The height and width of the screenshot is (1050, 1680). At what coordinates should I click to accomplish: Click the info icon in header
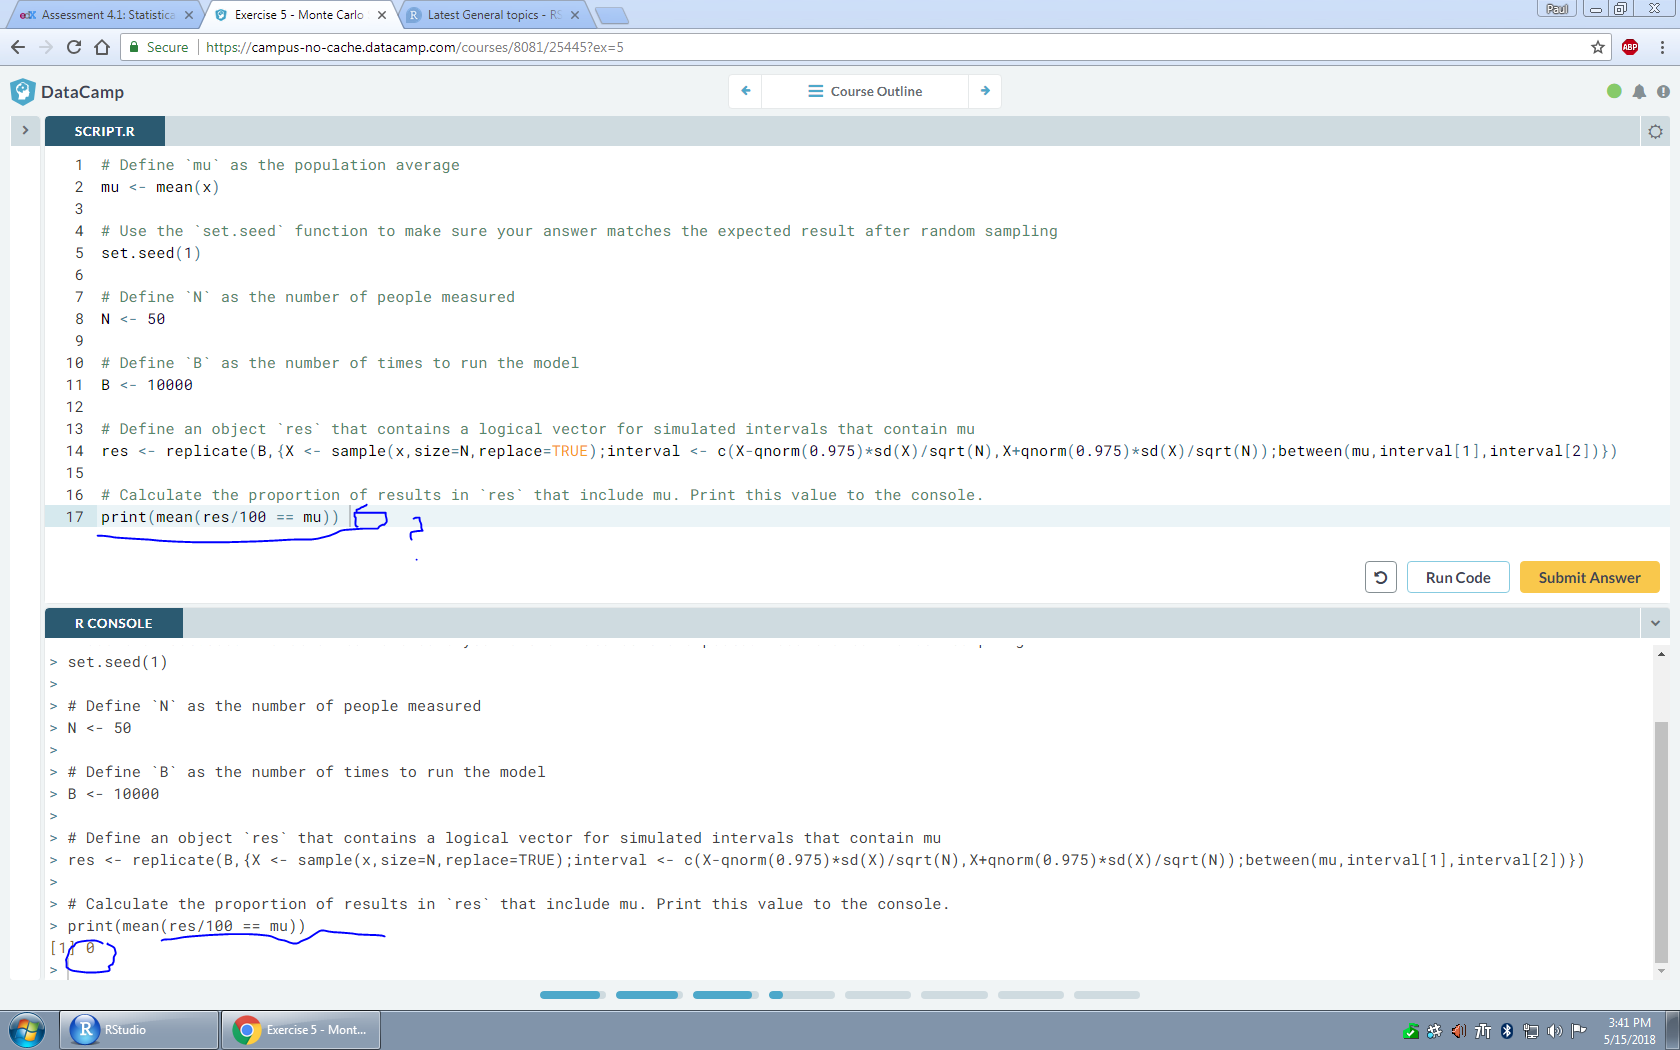coord(1663,92)
